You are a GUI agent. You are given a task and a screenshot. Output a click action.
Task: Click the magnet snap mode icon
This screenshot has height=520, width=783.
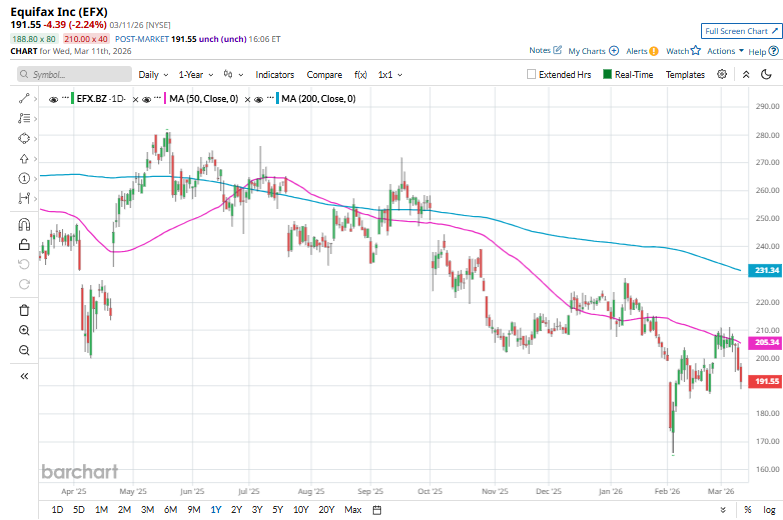click(x=24, y=224)
